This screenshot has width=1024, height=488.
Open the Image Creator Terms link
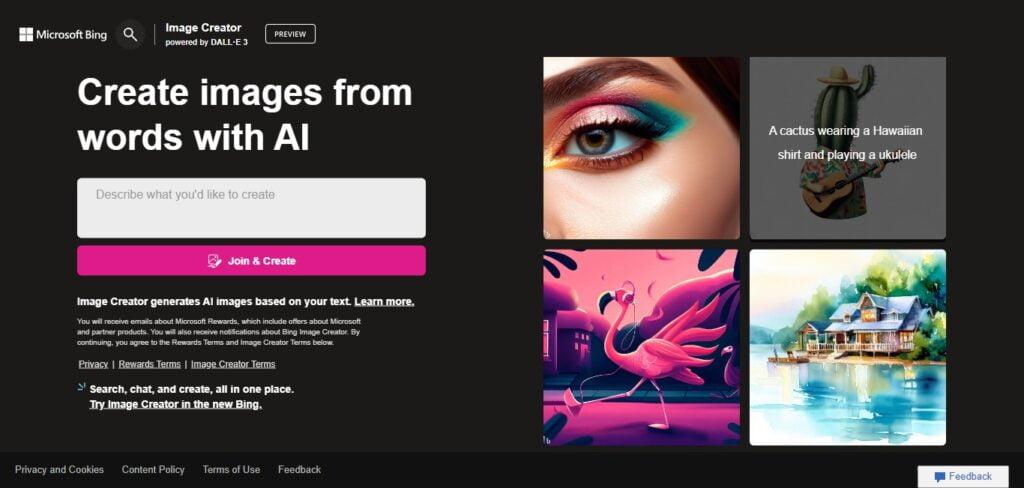(x=233, y=364)
